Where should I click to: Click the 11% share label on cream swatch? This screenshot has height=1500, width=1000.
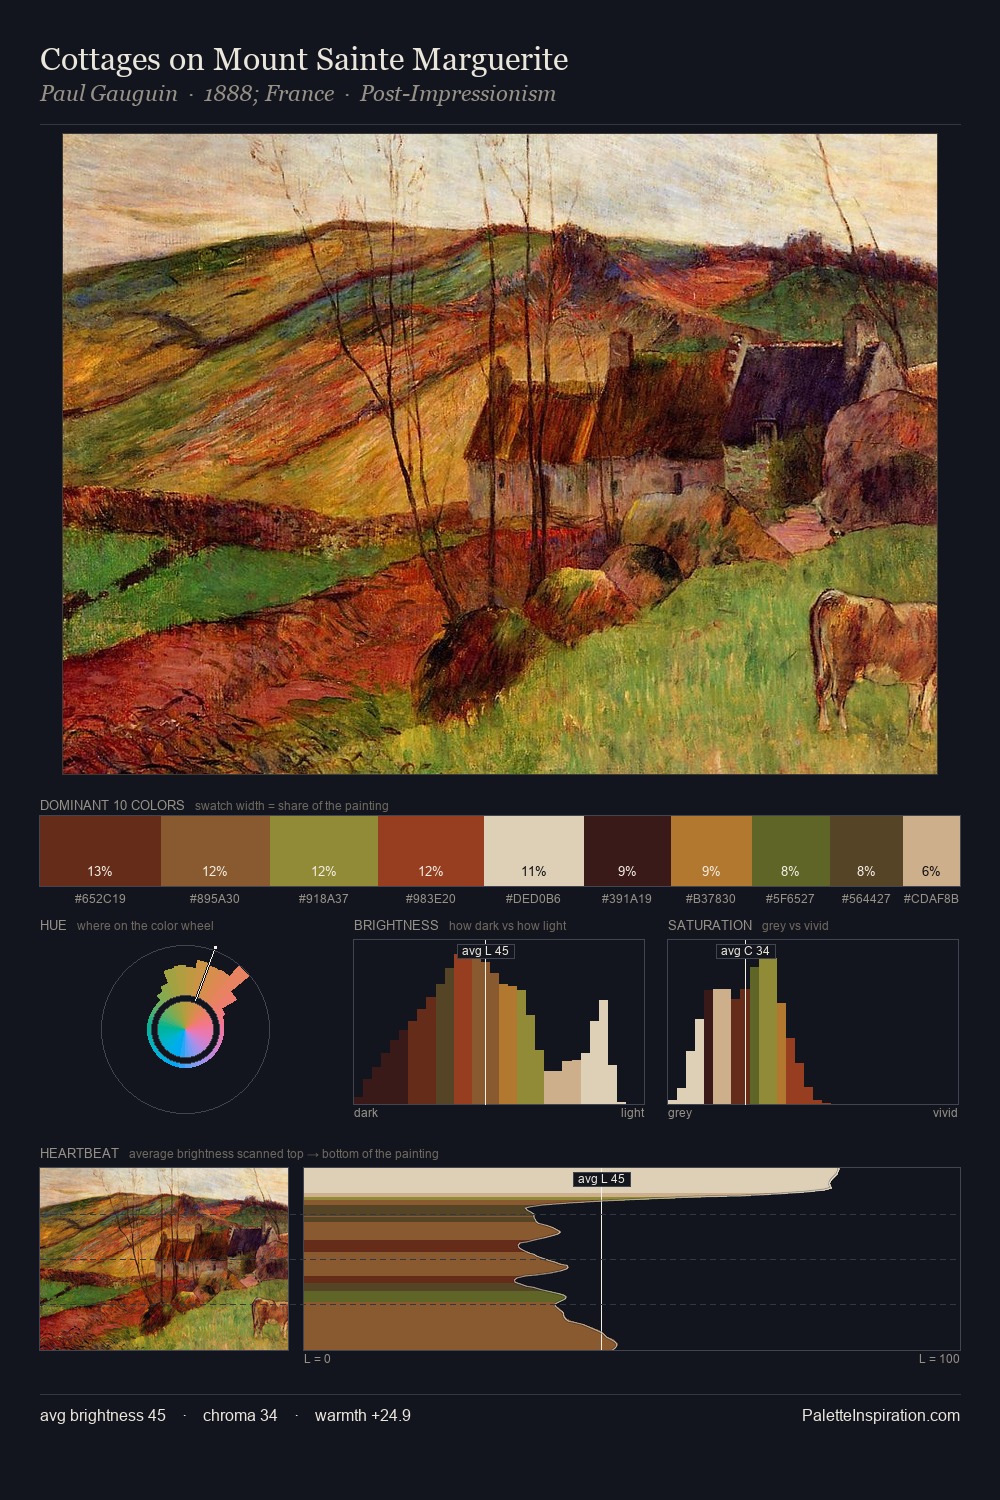534,871
